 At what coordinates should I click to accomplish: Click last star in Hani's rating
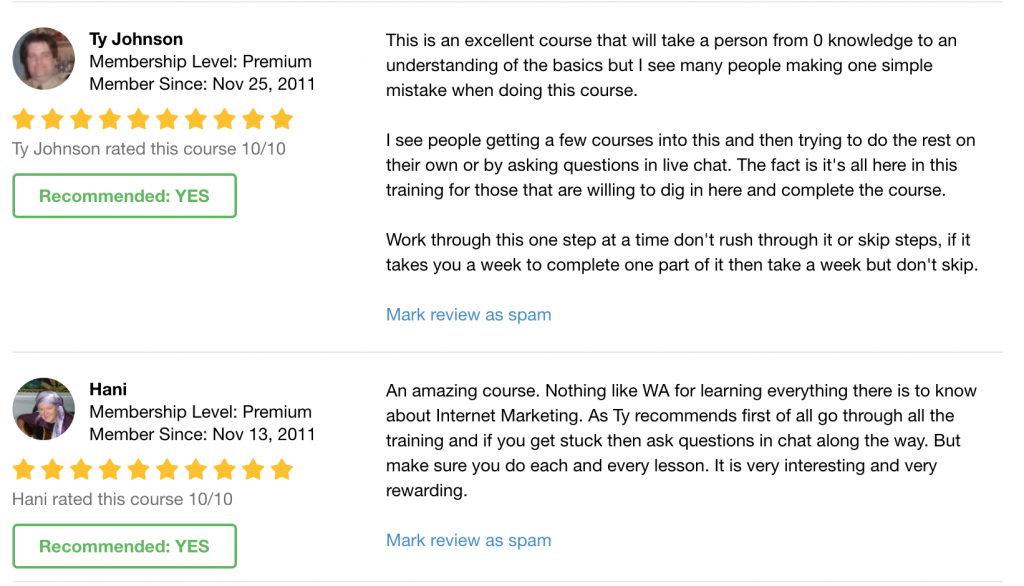pyautogui.click(x=282, y=469)
